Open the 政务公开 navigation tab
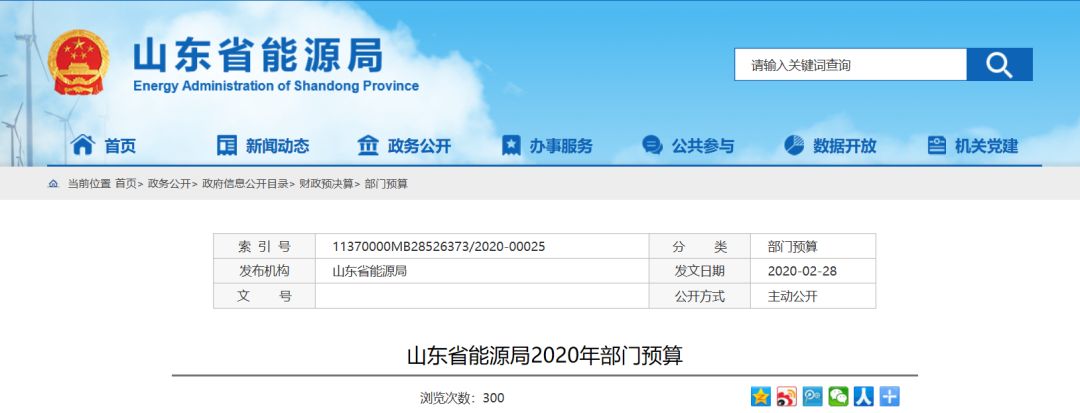The image size is (1080, 413). [404, 146]
